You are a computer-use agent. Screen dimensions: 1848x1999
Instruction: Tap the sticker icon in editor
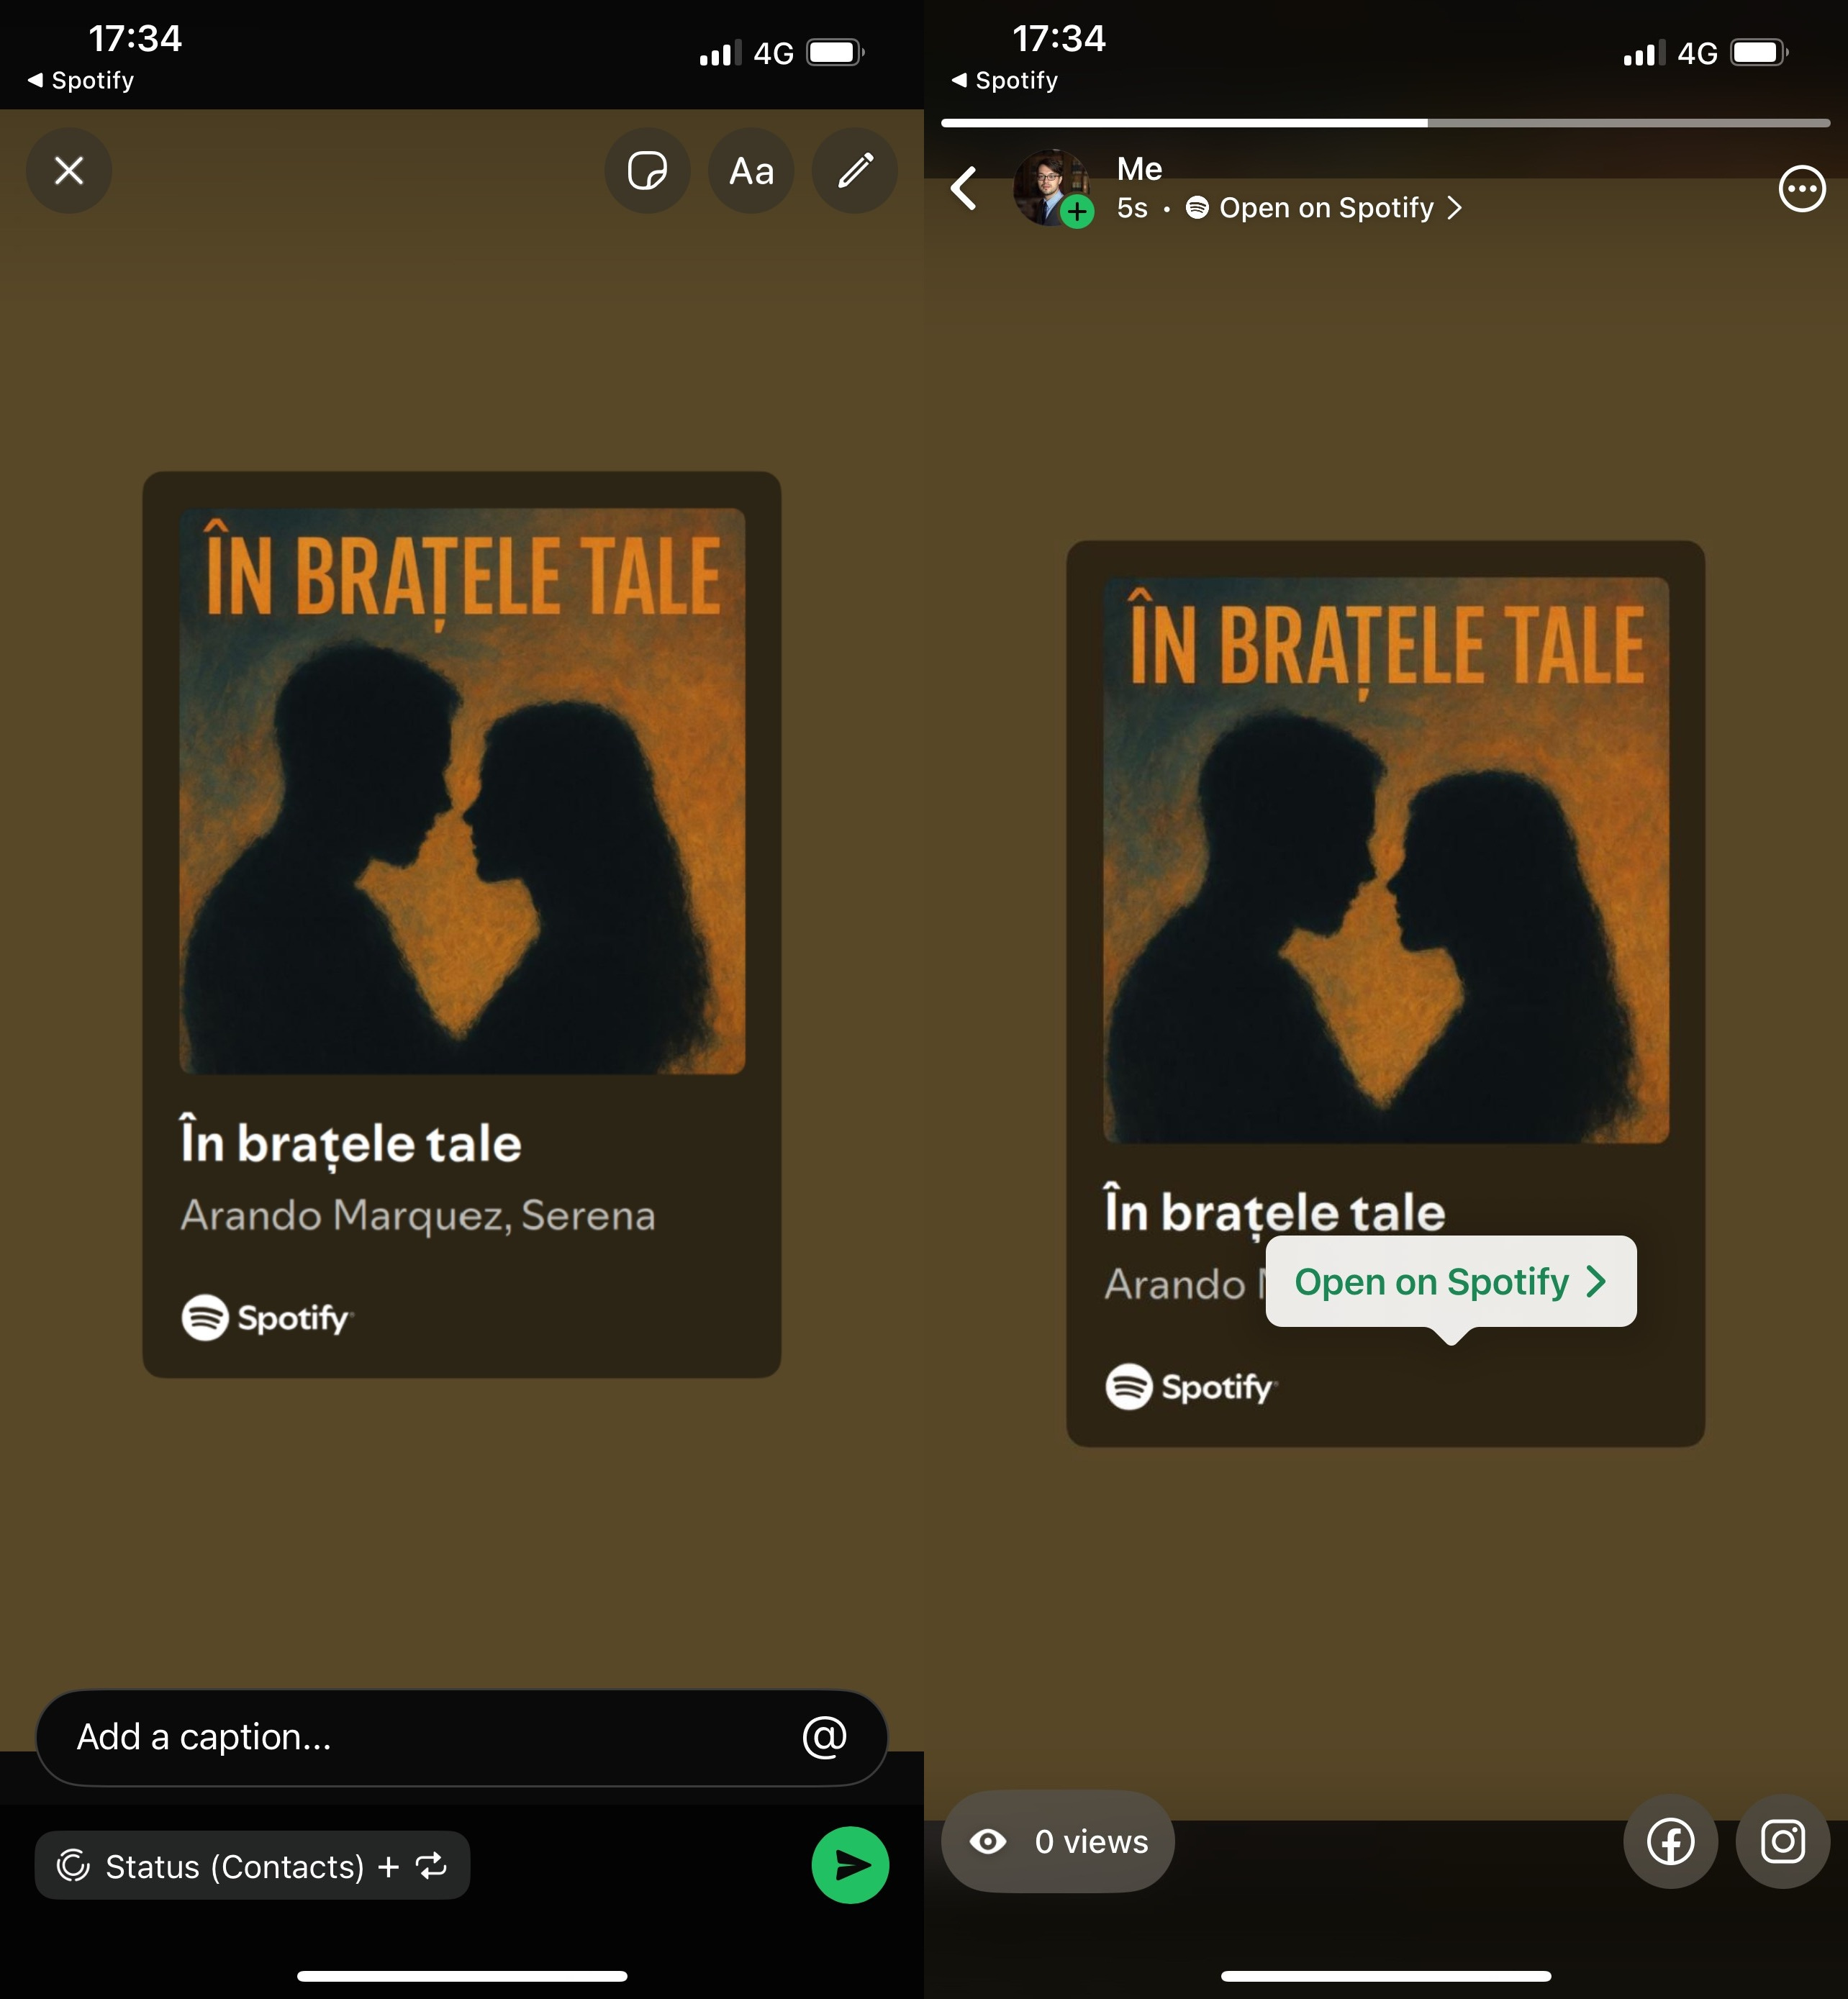coord(647,171)
